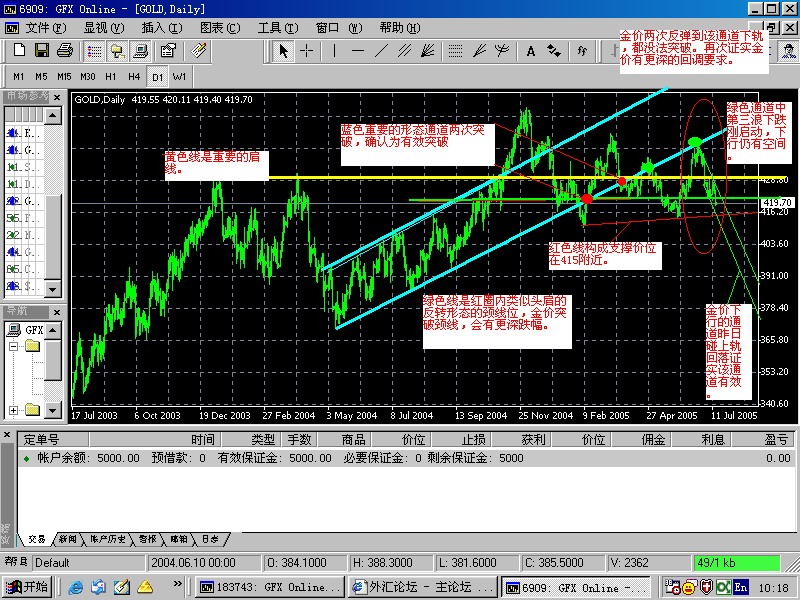Viewport: 800px width, 600px height.
Task: Select the text label A tool
Action: [531, 51]
